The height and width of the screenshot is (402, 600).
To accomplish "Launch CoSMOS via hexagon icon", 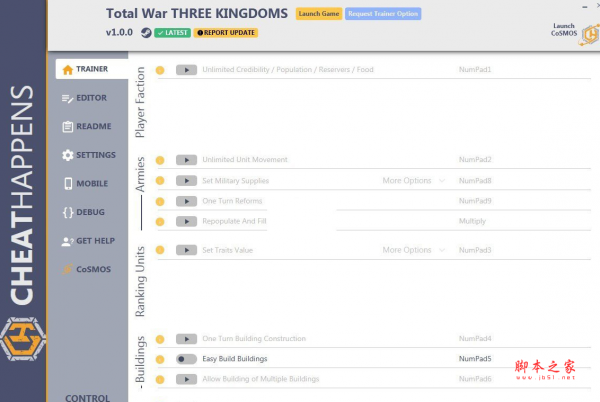I will [x=591, y=34].
